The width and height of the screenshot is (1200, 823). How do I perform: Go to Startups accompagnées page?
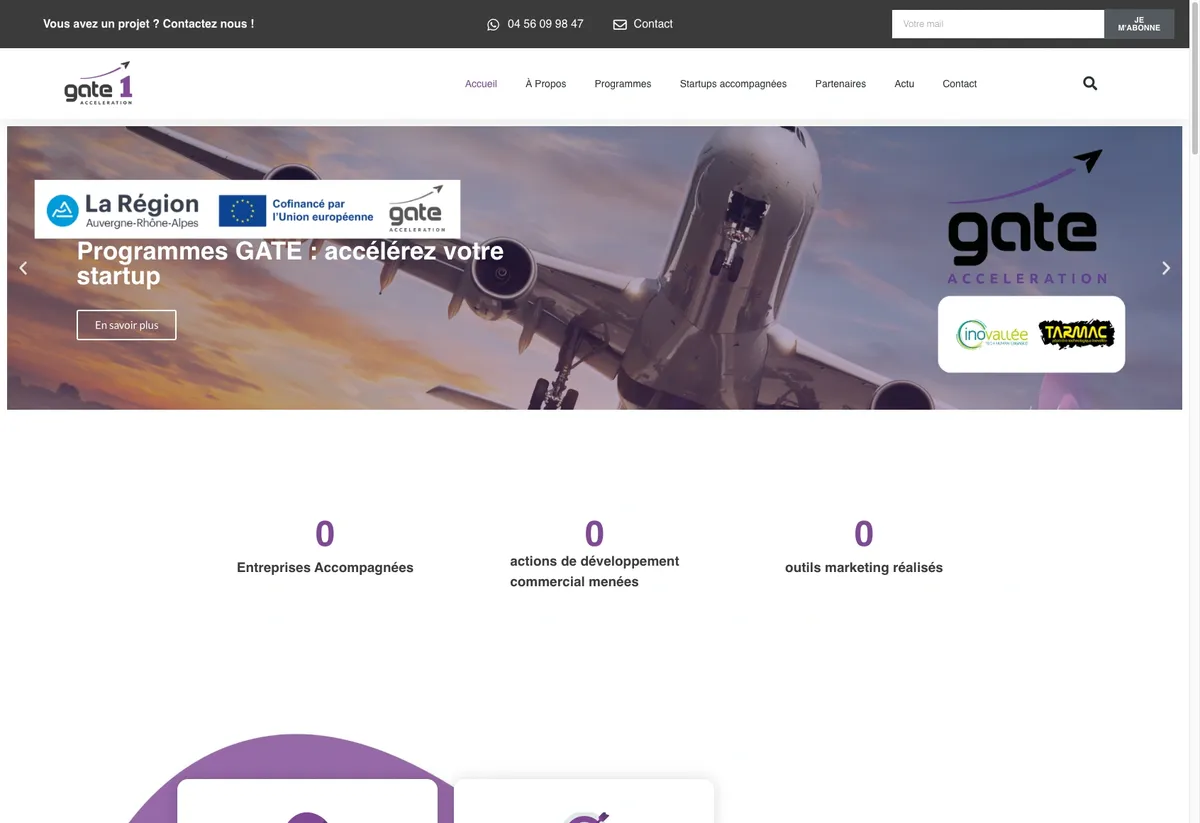click(x=733, y=84)
